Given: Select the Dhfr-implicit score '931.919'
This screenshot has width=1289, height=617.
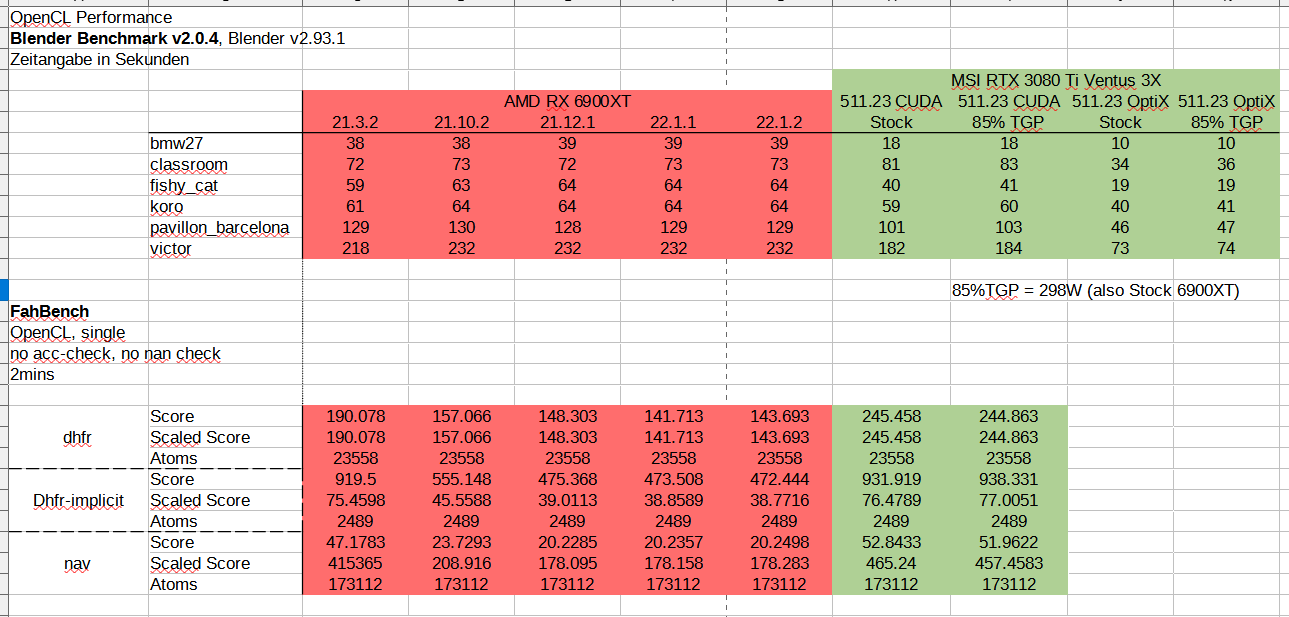Looking at the screenshot, I should click(x=891, y=479).
